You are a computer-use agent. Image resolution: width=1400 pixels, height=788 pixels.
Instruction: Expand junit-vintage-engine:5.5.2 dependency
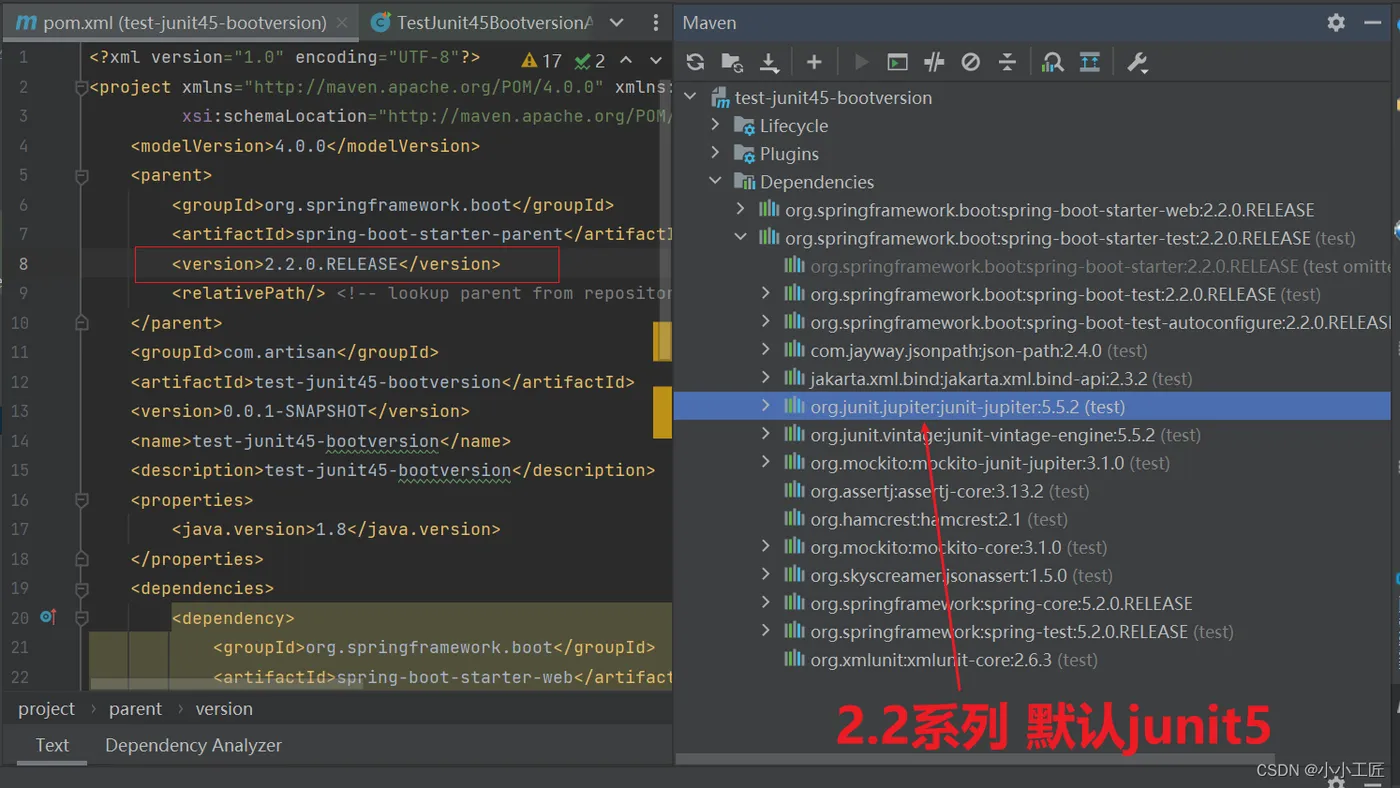(x=766, y=434)
